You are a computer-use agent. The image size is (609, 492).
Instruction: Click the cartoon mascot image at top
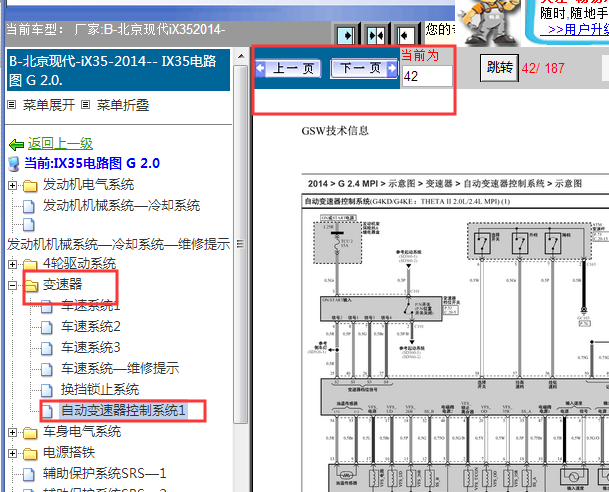coord(488,23)
